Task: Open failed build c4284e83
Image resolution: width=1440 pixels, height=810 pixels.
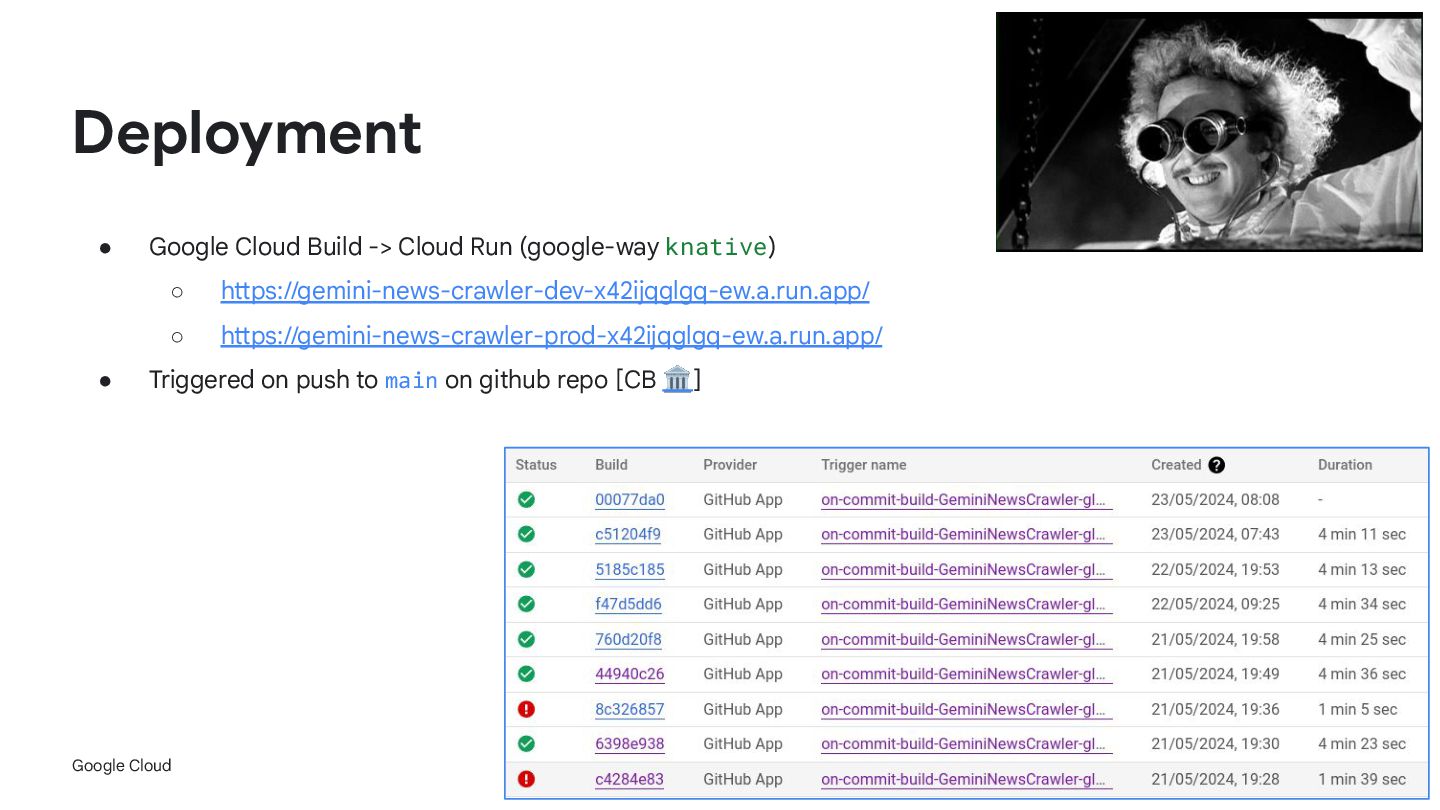Action: (629, 779)
